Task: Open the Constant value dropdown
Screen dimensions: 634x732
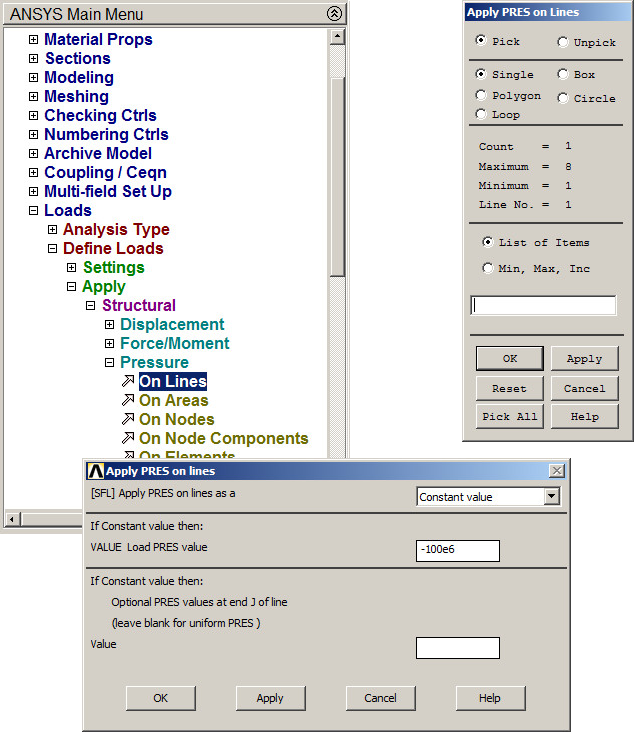Action: [x=551, y=497]
